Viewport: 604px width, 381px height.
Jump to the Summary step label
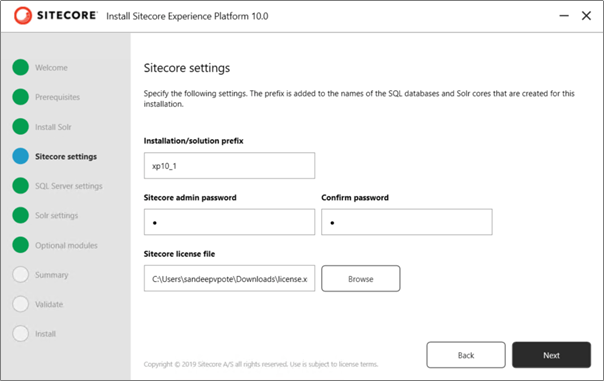[x=52, y=275]
